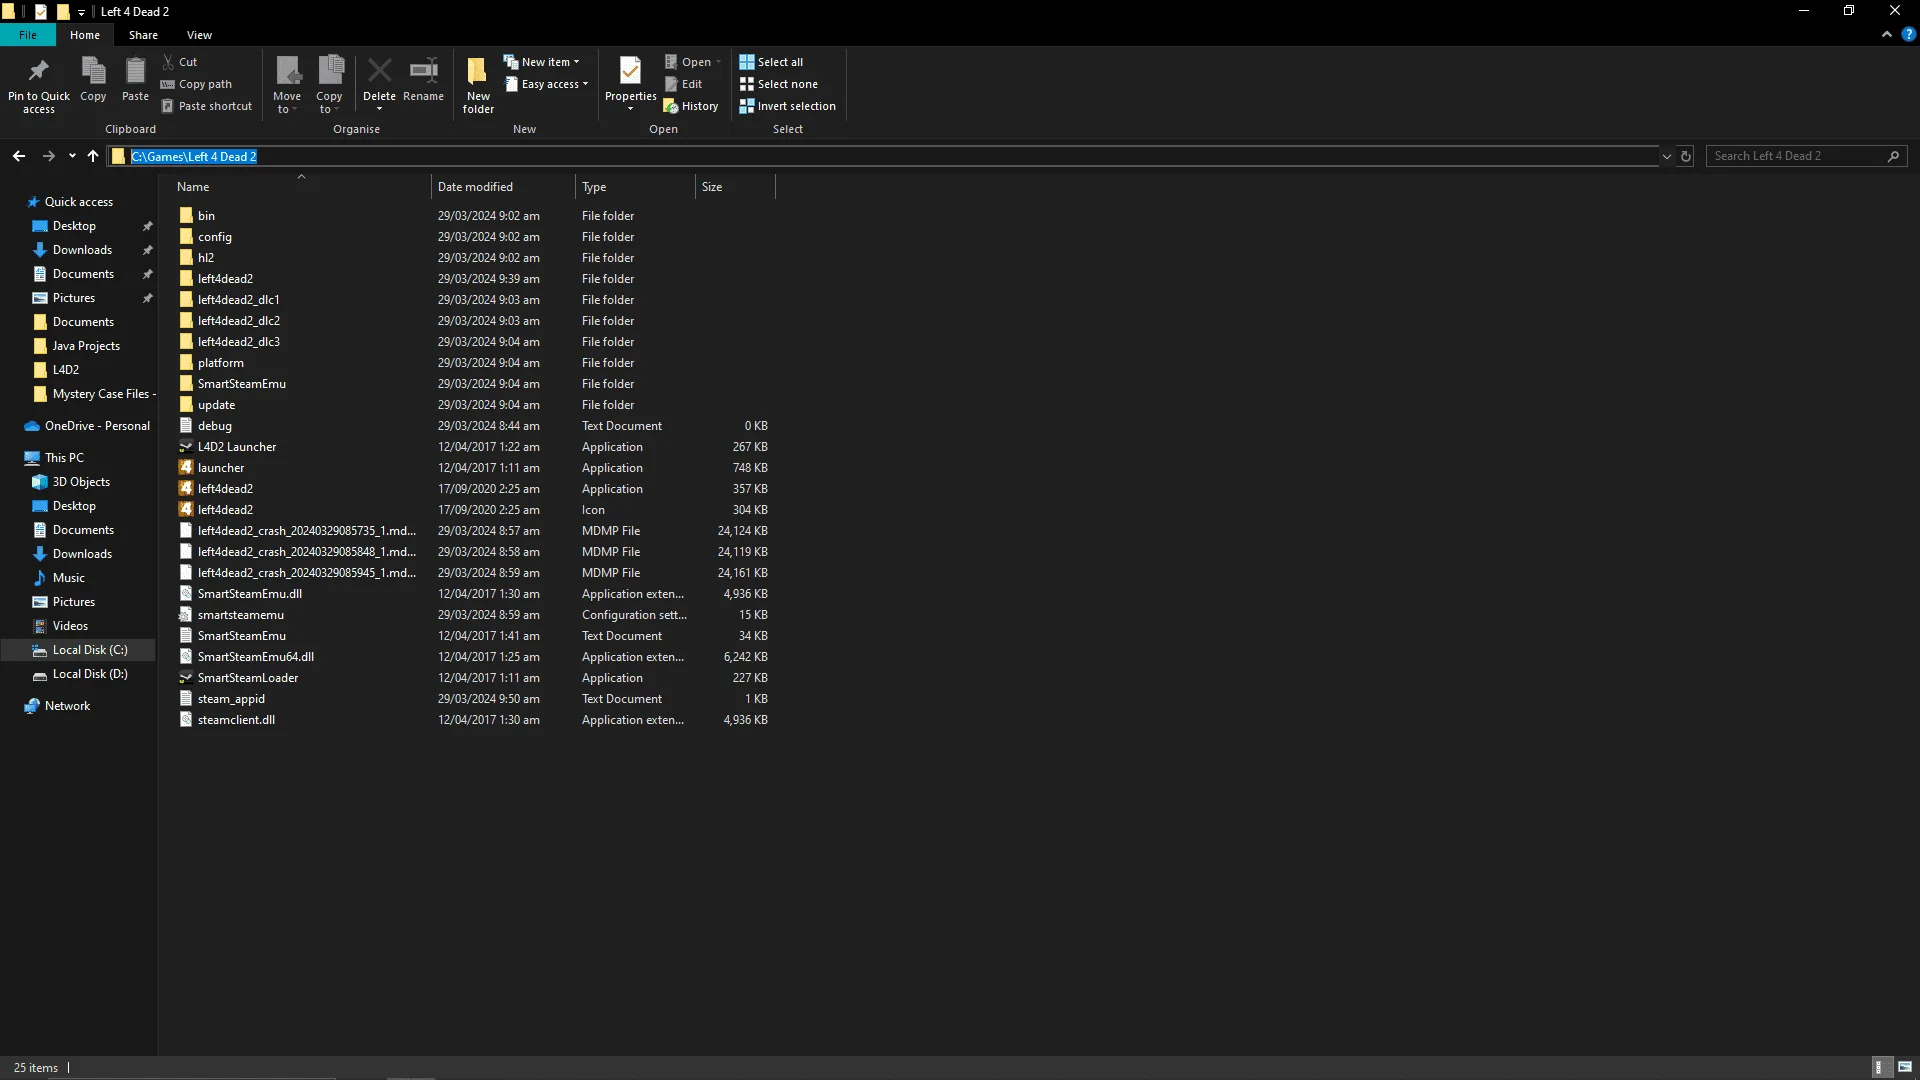1920x1080 pixels.
Task: Open the Easy access dropdown
Action: click(546, 84)
